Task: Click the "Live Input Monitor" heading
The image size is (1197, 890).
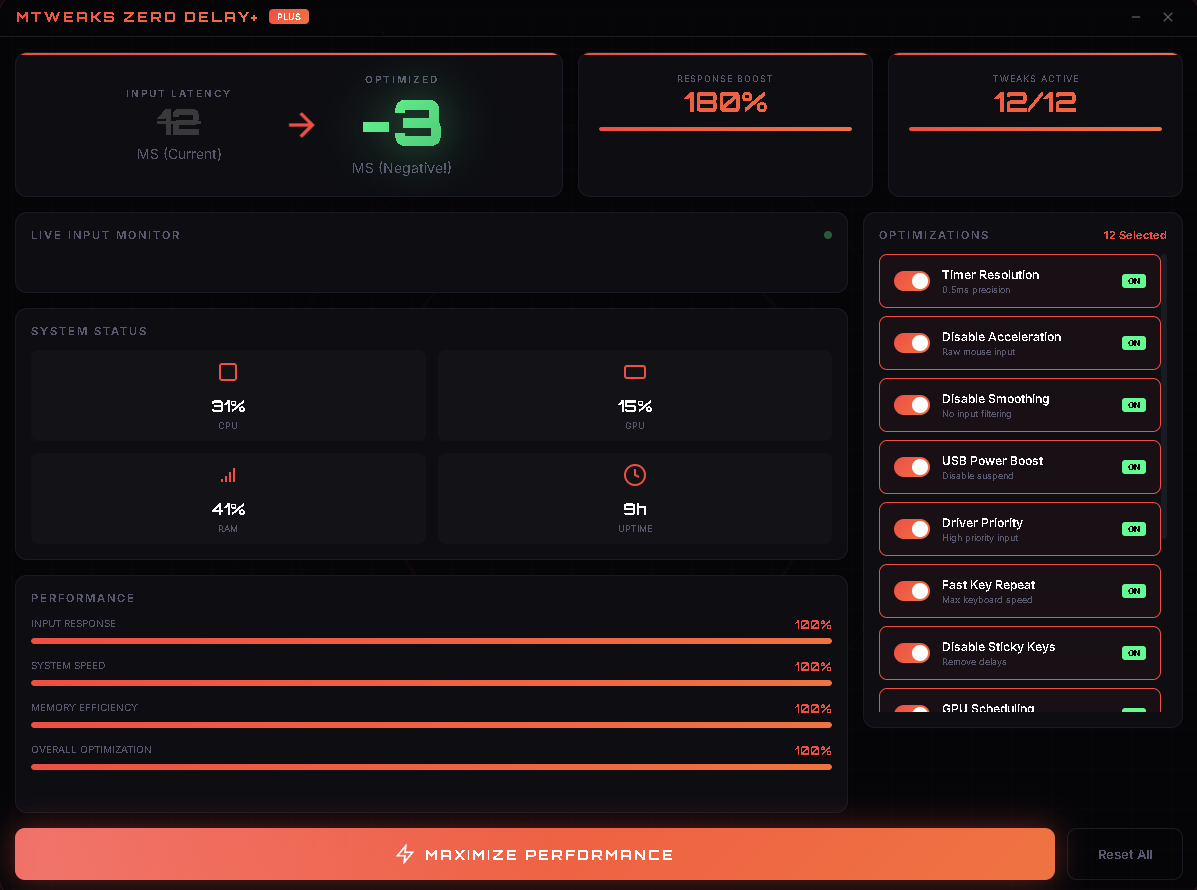Action: pos(105,235)
